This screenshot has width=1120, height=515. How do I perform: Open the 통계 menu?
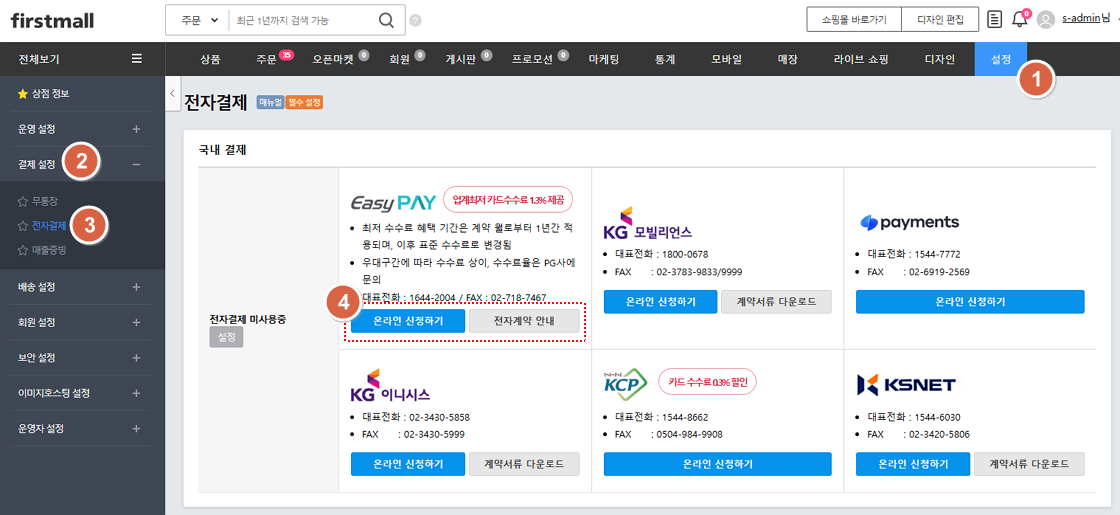[665, 59]
